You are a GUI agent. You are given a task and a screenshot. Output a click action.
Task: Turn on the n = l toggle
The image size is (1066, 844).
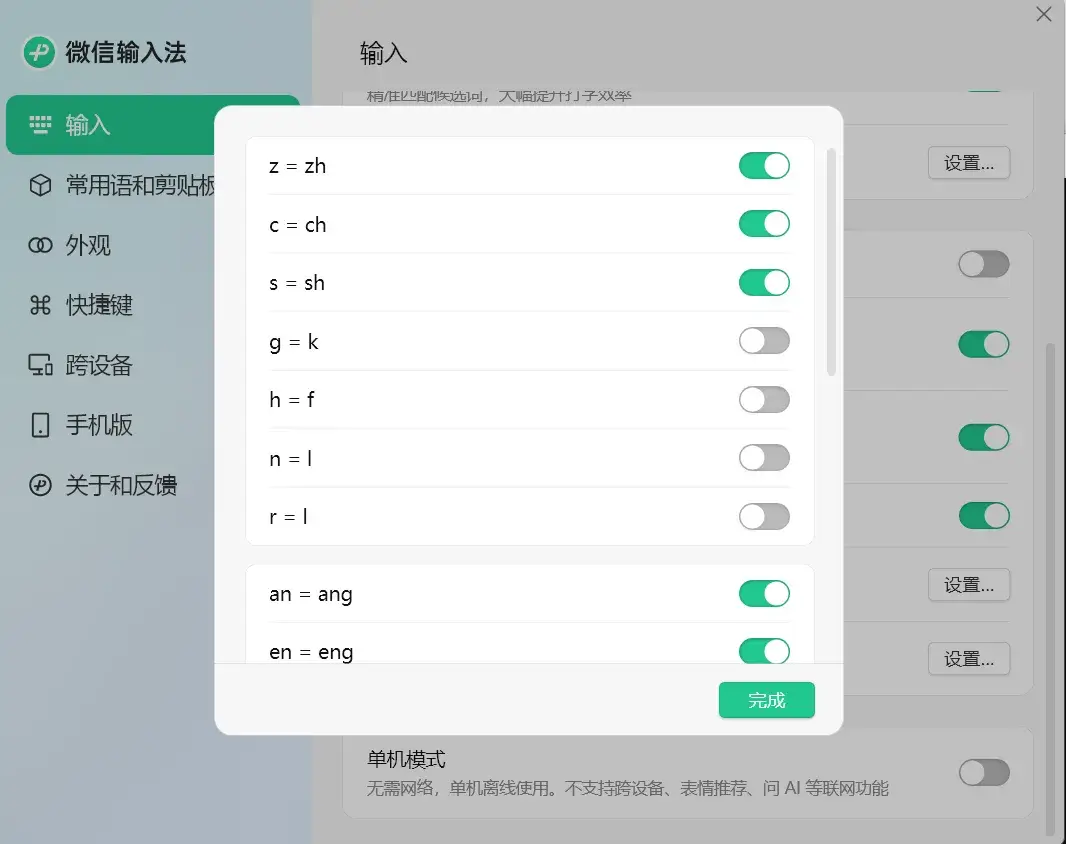pyautogui.click(x=764, y=458)
